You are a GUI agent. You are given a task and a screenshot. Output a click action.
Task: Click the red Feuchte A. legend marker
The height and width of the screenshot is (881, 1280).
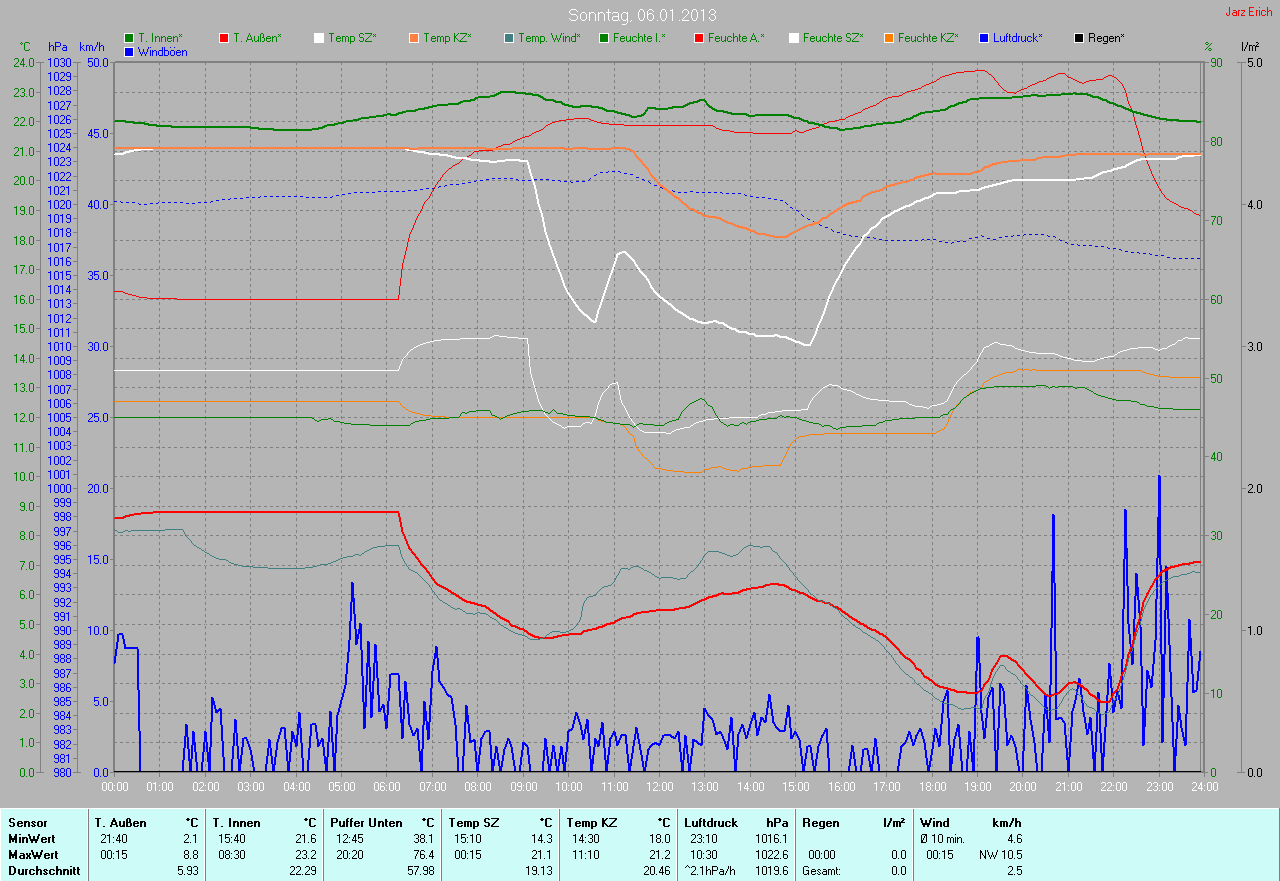(699, 38)
